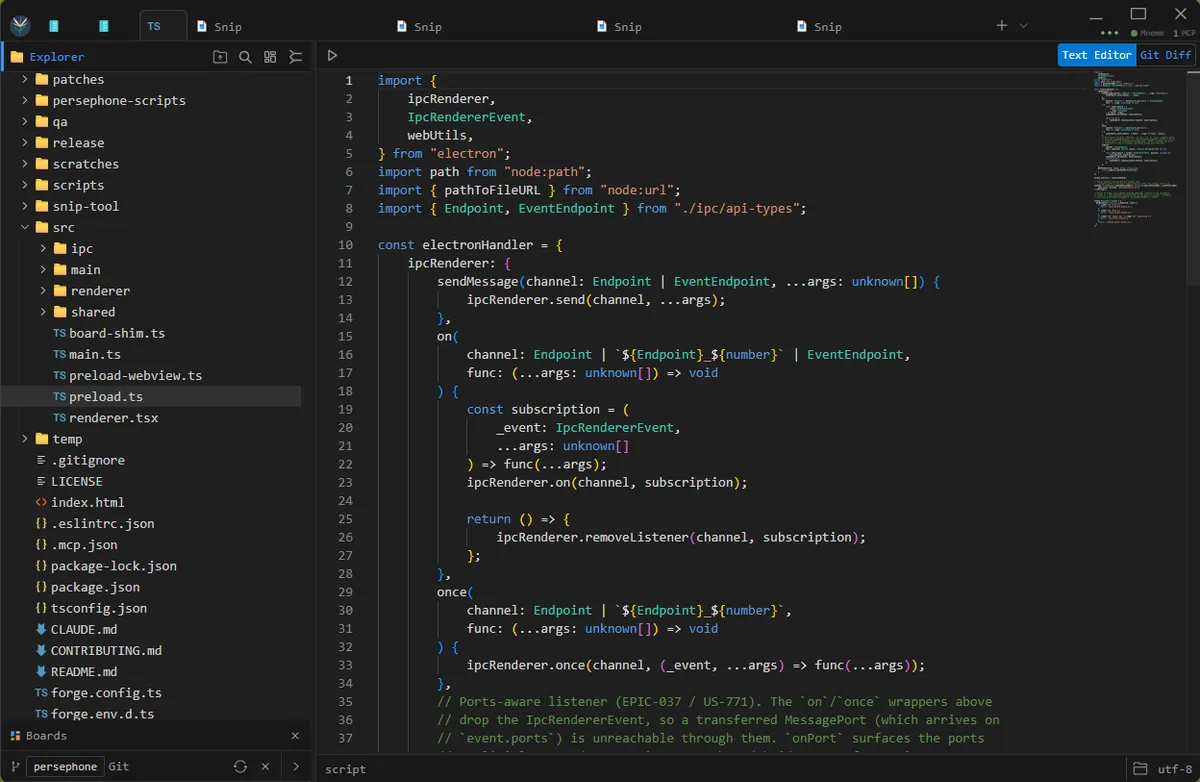Click the branch tree icon in Explorer header
The width and height of the screenshot is (1200, 782).
295,57
